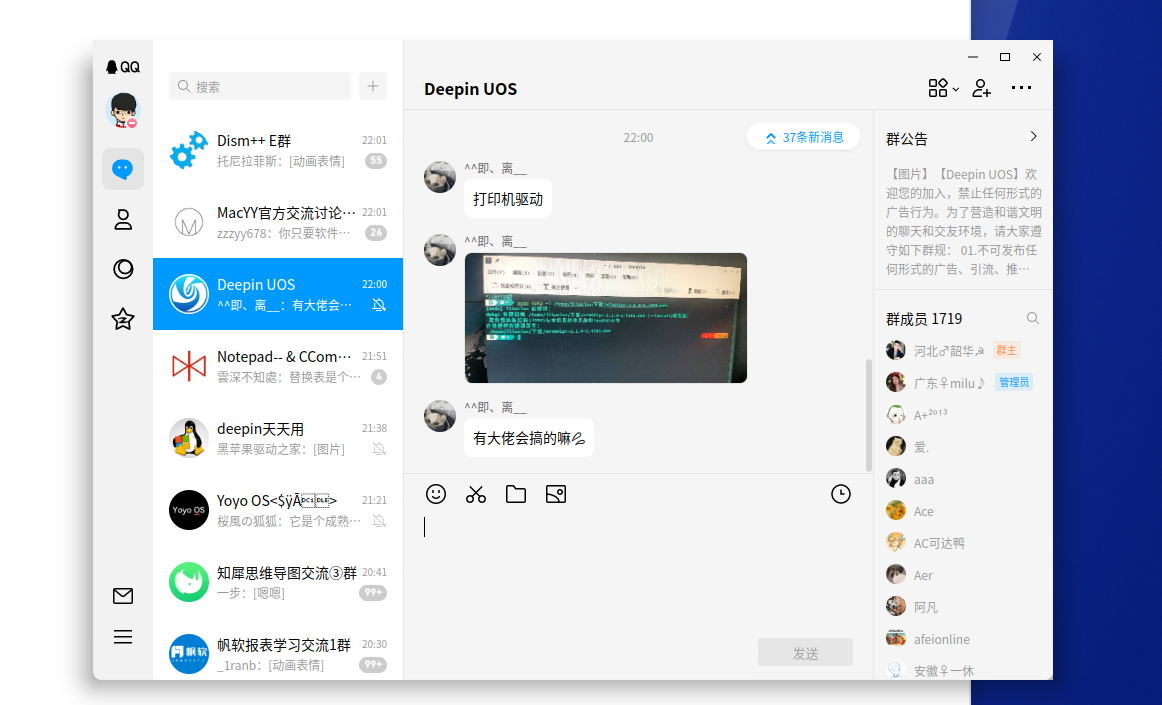Click muted bell icon on Deepin UOS chat
Image resolution: width=1162 pixels, height=705 pixels.
point(379,305)
